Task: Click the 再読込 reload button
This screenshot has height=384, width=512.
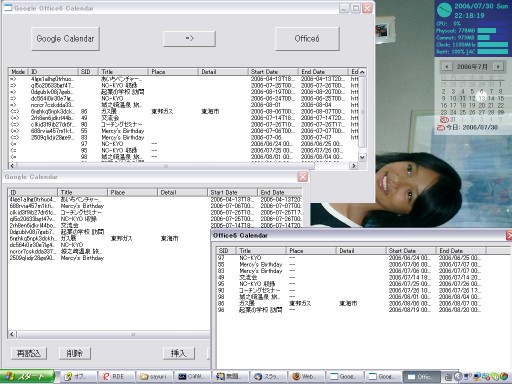Action: [x=29, y=353]
